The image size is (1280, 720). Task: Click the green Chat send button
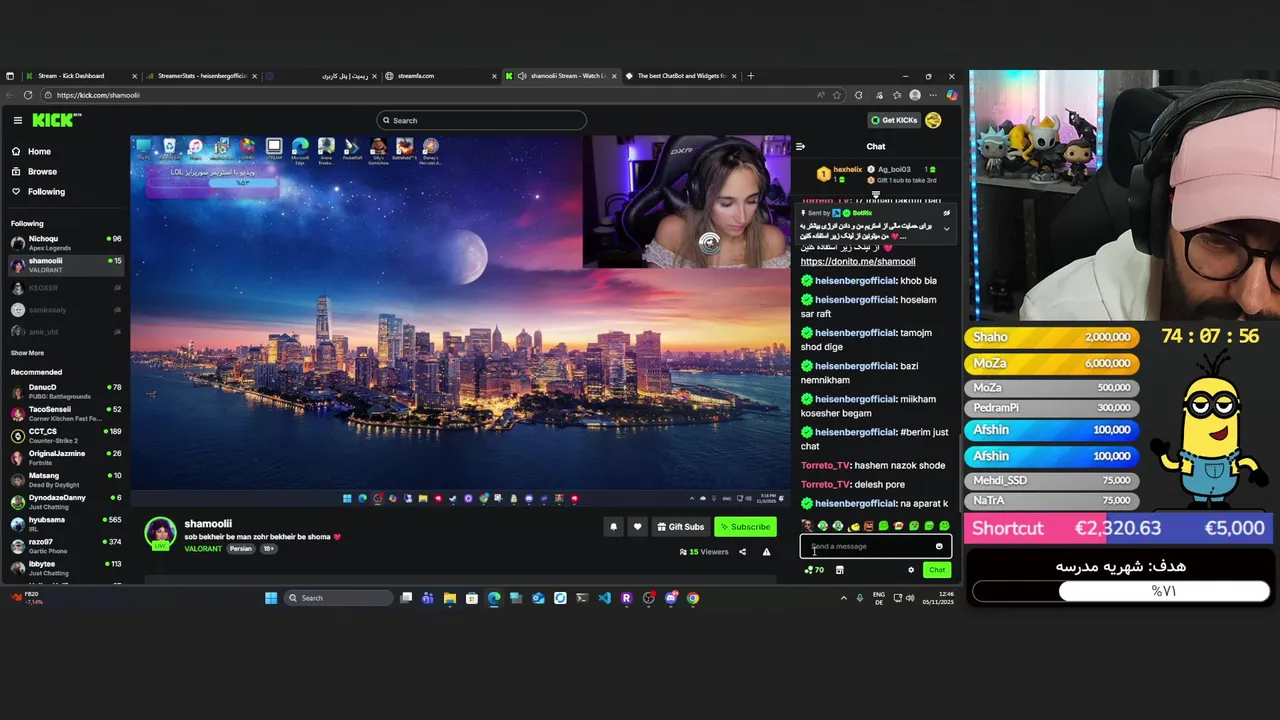[x=936, y=570]
